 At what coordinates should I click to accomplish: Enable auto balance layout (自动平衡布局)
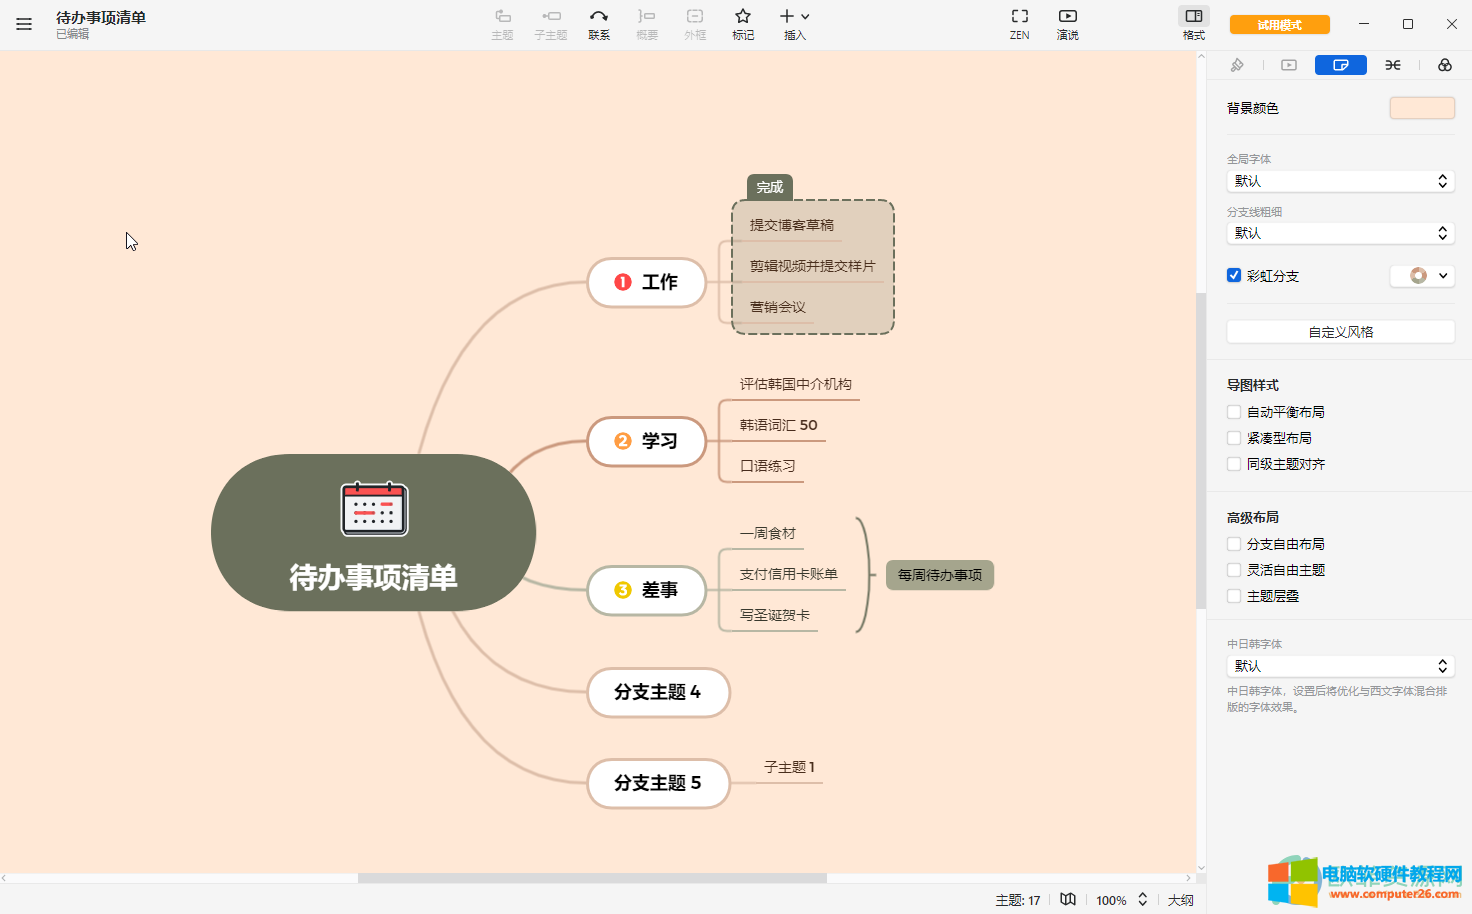click(1234, 412)
